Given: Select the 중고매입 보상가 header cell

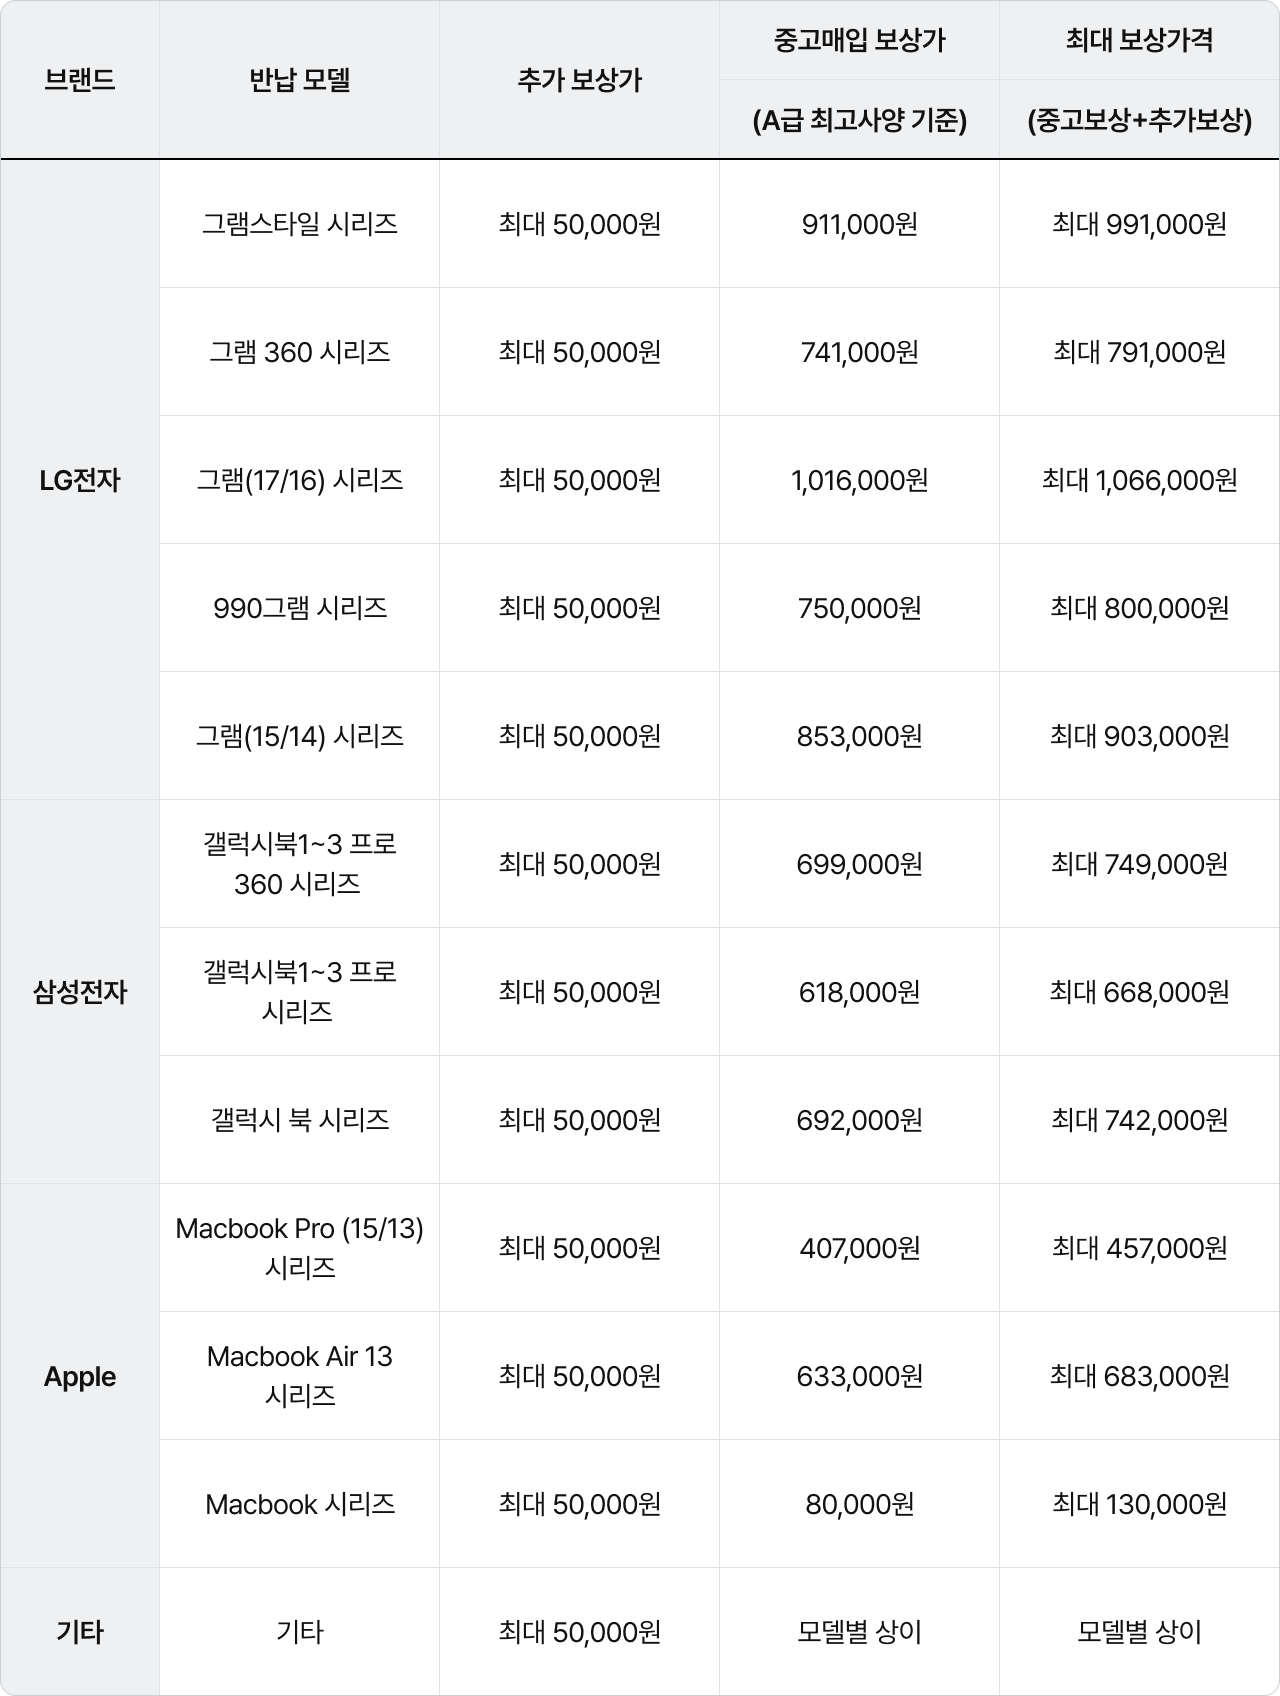Looking at the screenshot, I should (859, 40).
